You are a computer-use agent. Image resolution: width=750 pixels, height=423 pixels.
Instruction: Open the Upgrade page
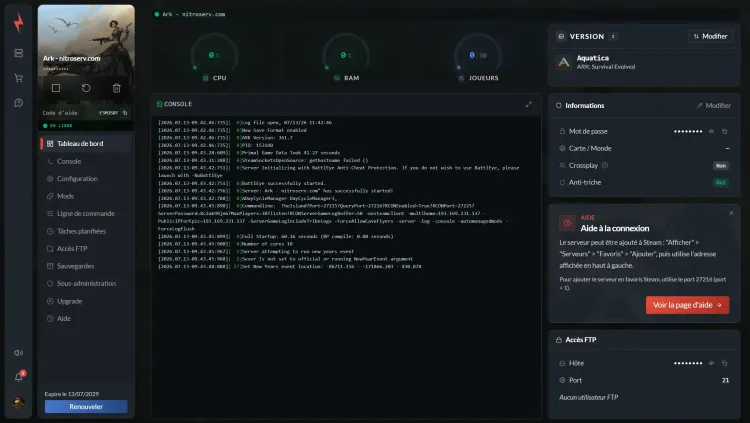pos(86,301)
